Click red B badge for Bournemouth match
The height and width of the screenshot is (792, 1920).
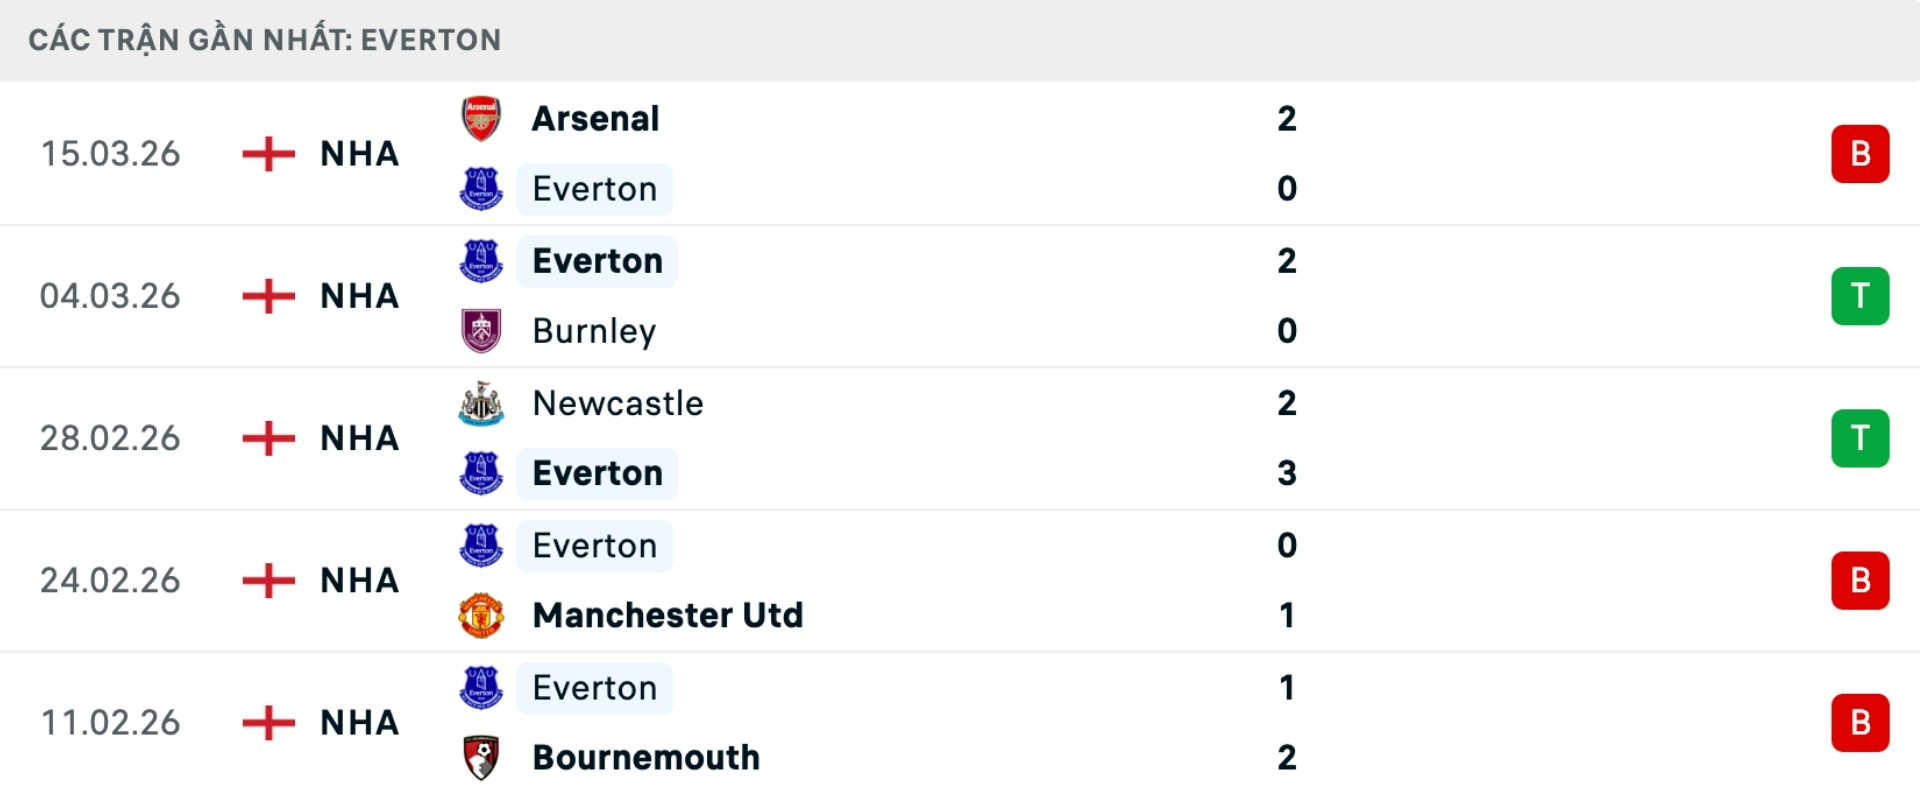(x=1859, y=722)
